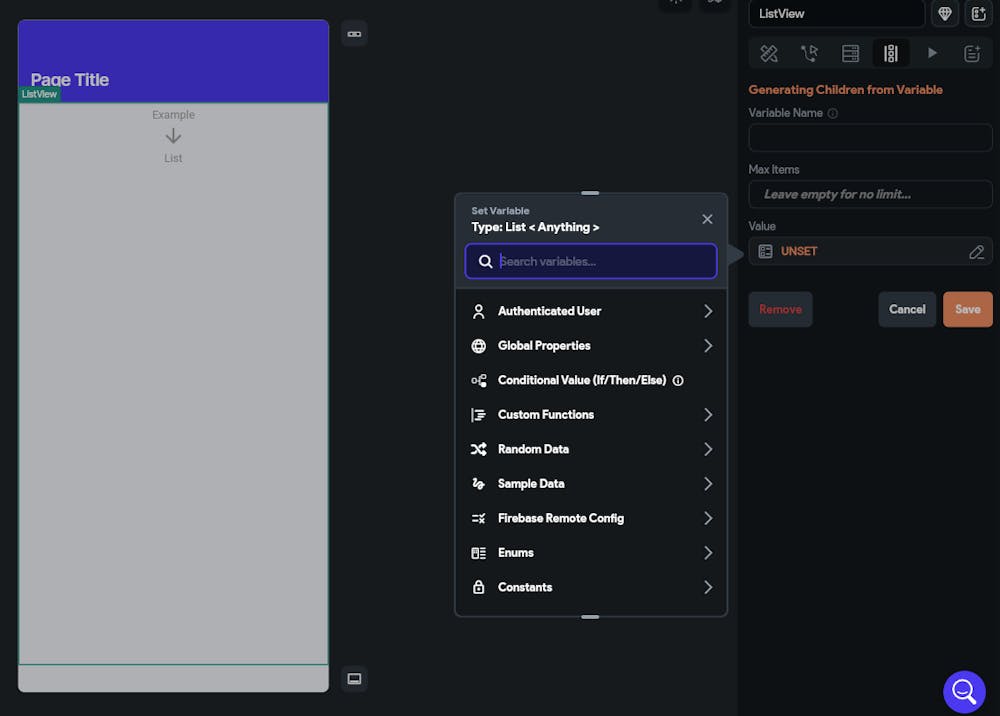Select the Actions tab with cursor icon
The image size is (1000, 716).
tap(809, 53)
